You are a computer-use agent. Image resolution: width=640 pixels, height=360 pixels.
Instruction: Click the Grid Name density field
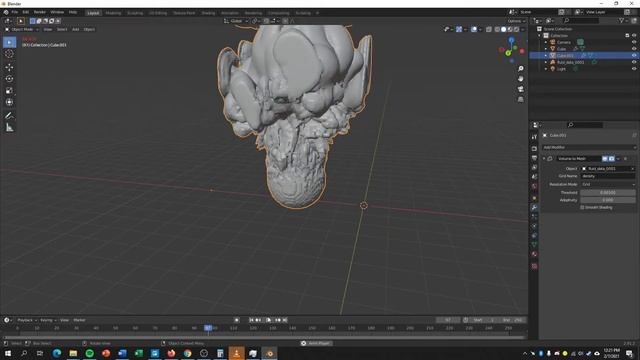click(608, 176)
